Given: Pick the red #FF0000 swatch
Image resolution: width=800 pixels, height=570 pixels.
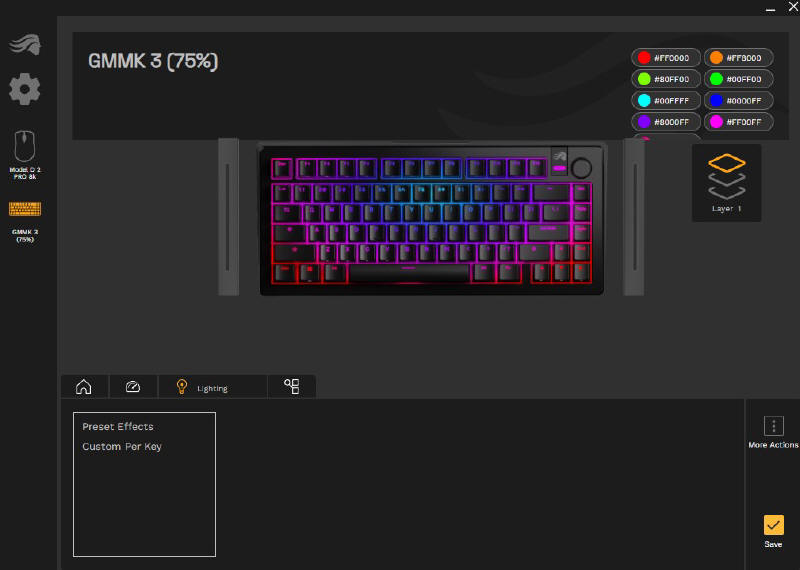Looking at the screenshot, I should 666,58.
